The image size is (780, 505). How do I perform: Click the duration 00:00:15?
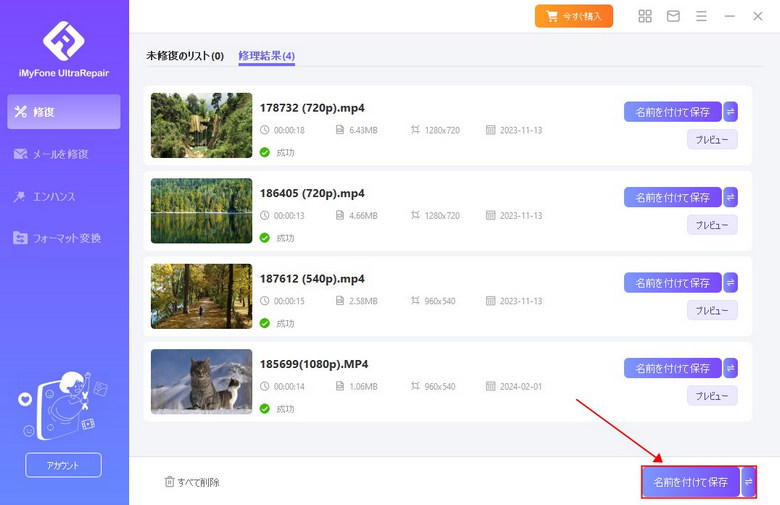(x=289, y=301)
